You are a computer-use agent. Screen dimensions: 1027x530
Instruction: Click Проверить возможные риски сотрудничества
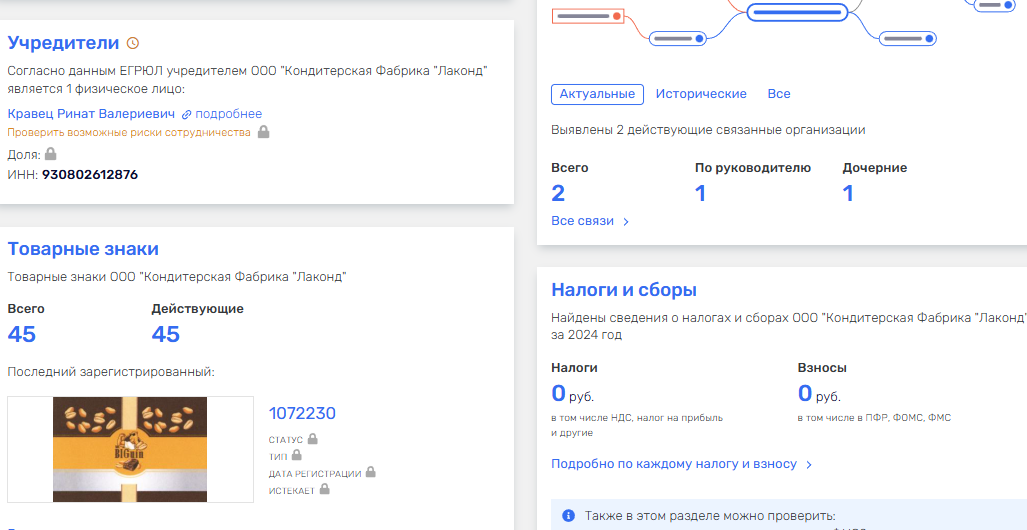click(129, 132)
